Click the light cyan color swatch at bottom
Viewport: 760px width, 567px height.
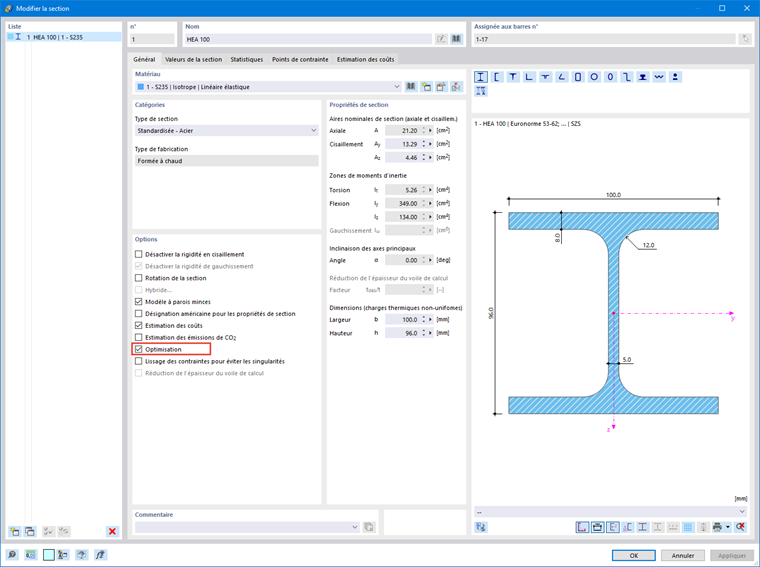[48, 554]
